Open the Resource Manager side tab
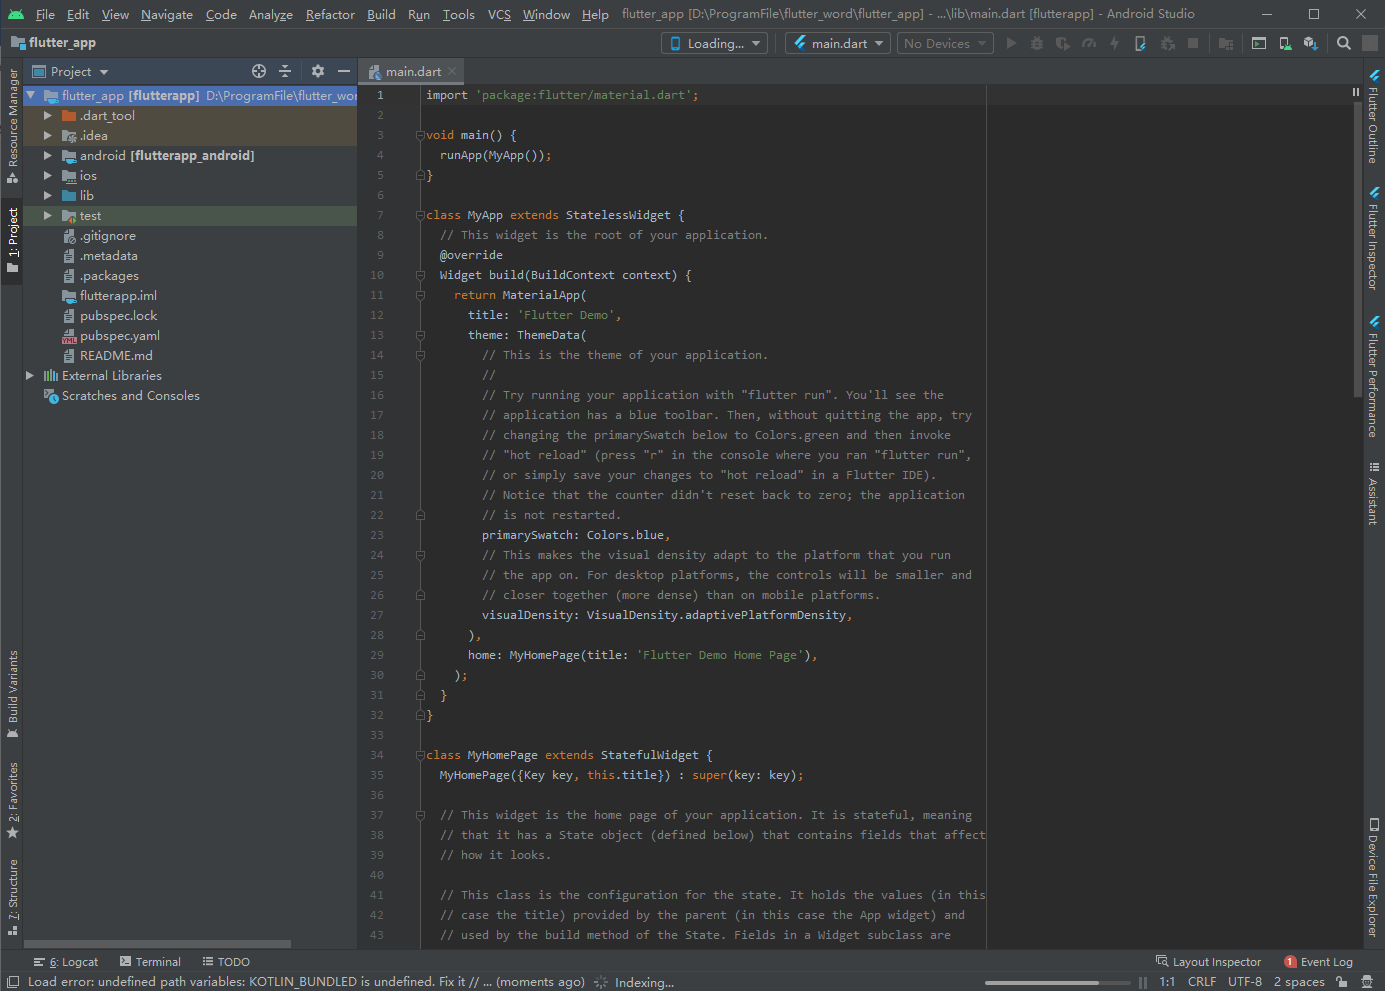Screen dimensions: 1385x991 (12, 126)
